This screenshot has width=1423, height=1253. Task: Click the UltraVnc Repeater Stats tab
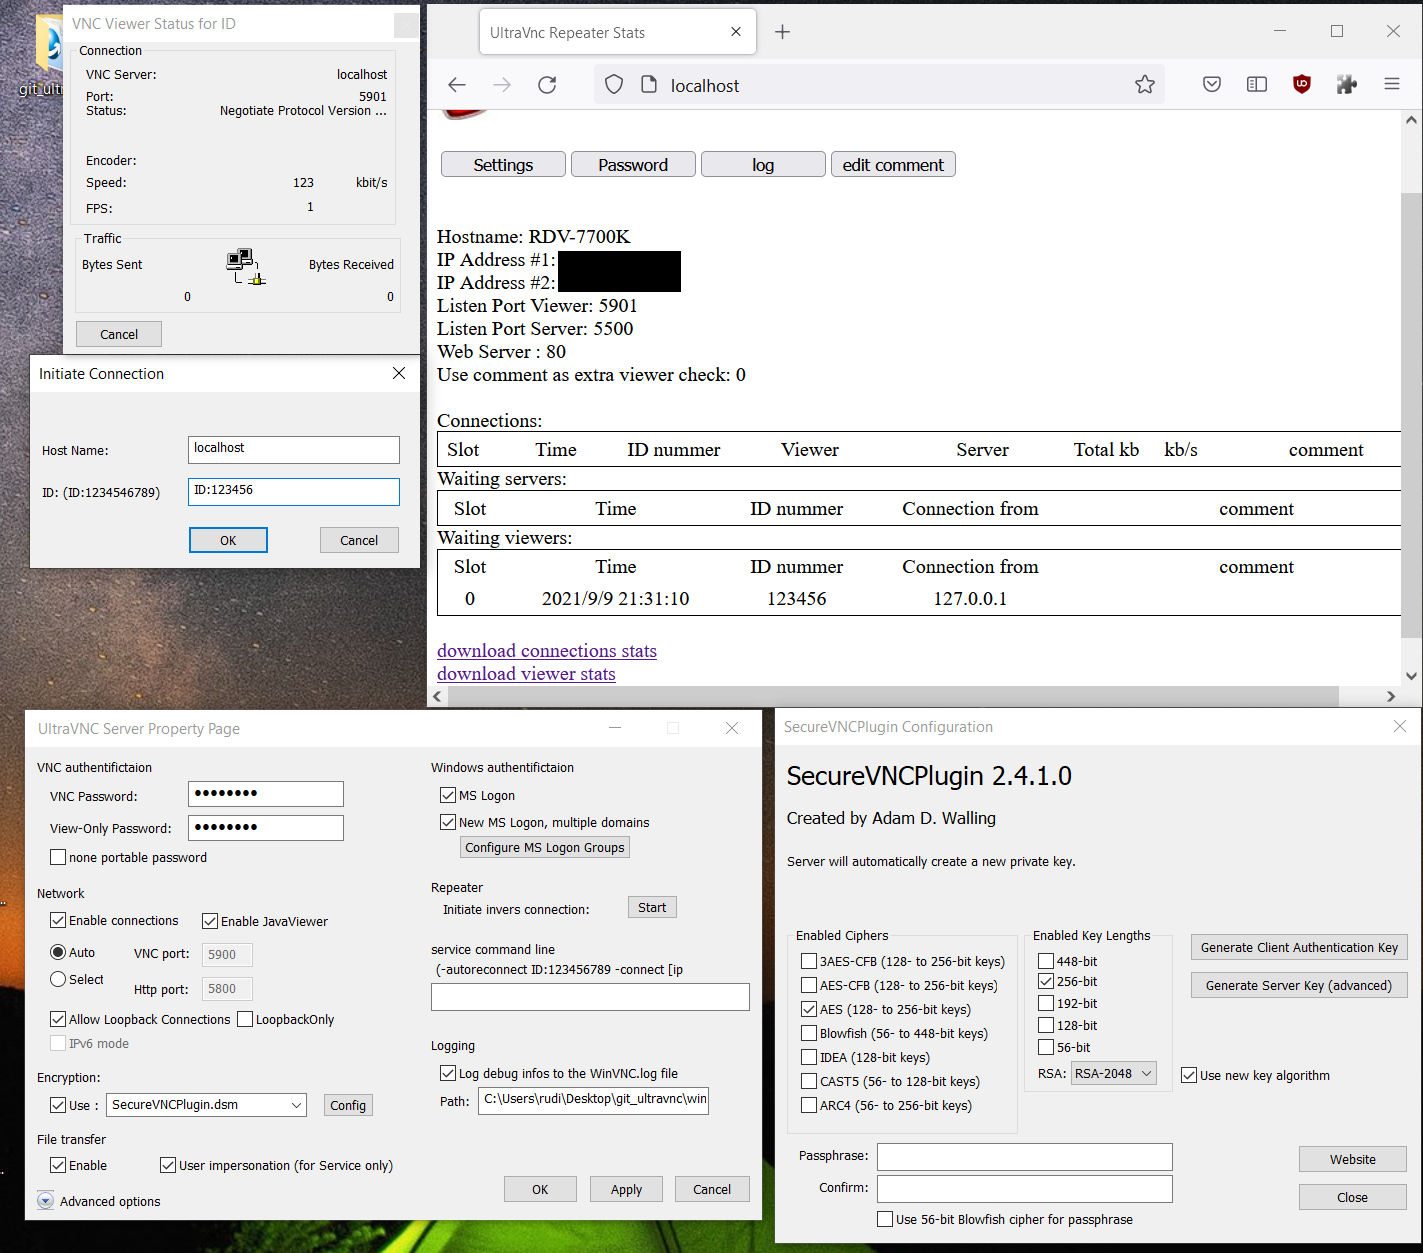point(618,32)
